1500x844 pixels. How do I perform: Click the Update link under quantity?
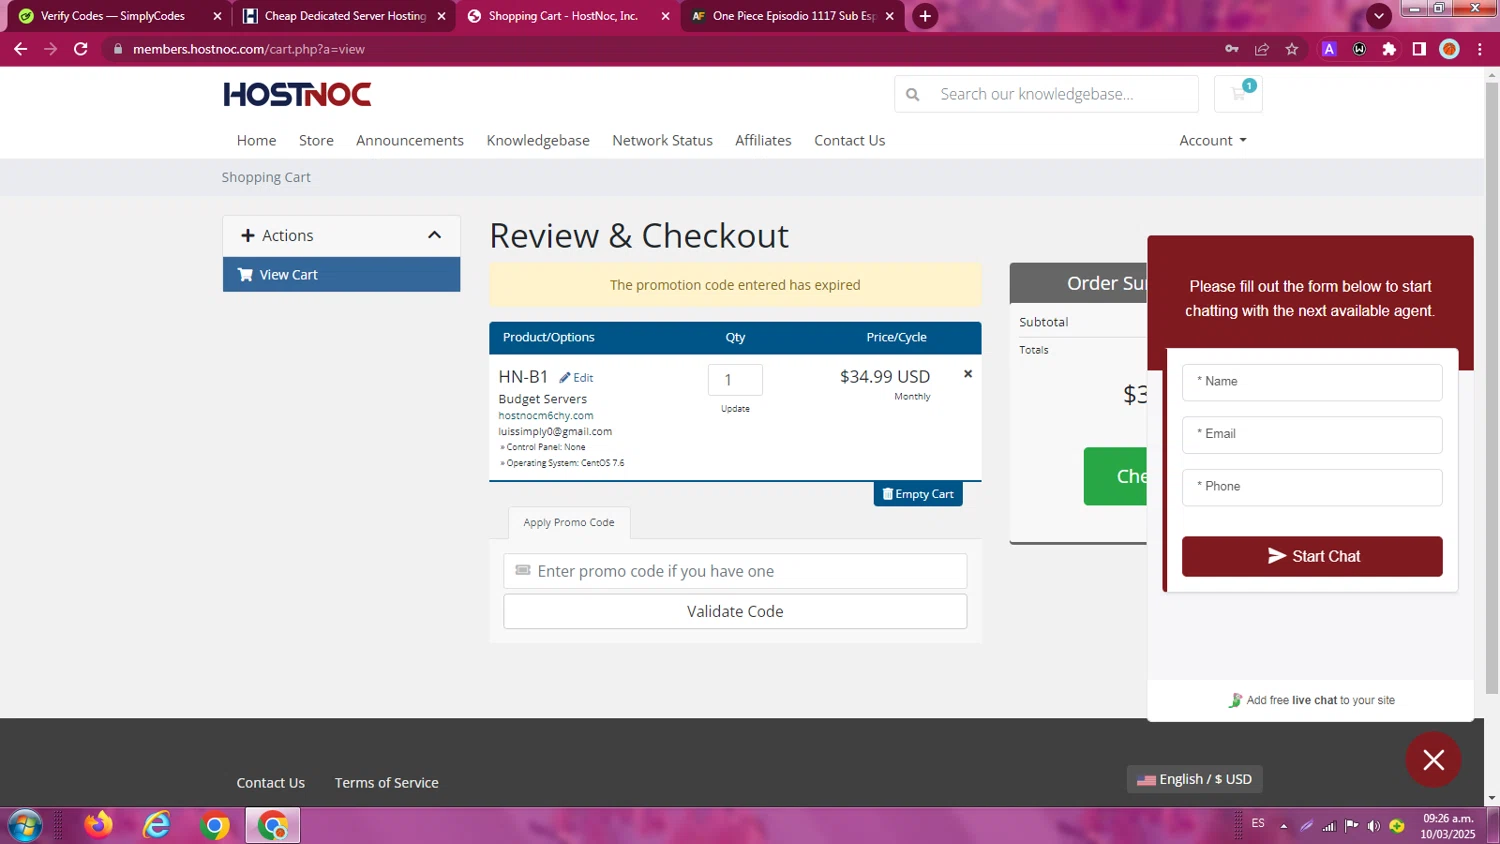pos(735,409)
